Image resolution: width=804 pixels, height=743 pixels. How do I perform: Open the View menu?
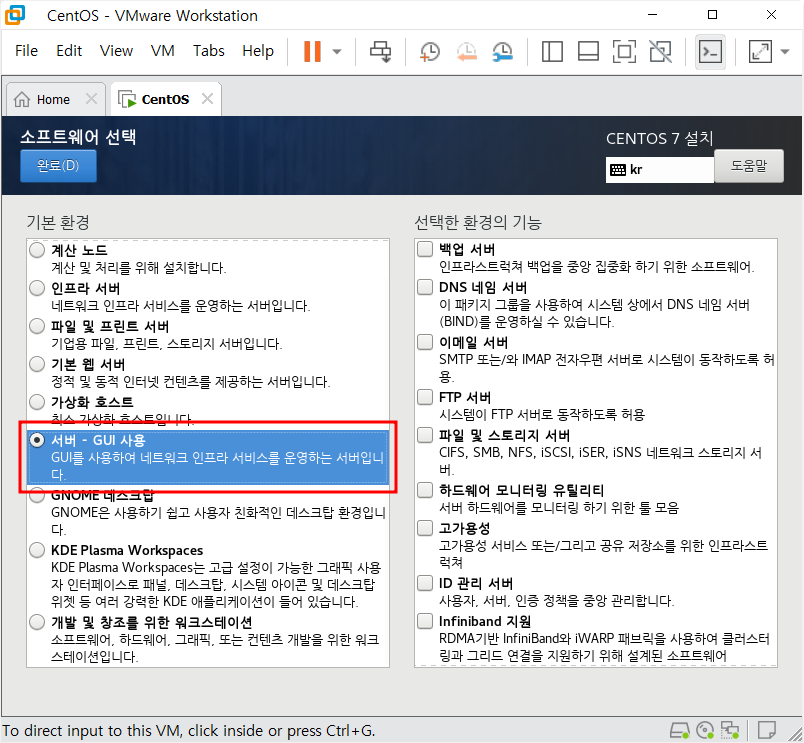click(x=116, y=51)
